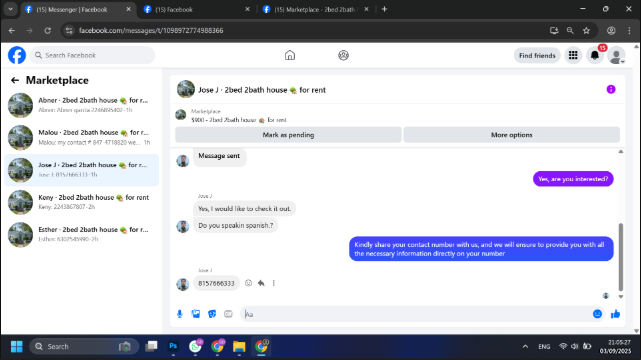Open Esther 2bed 2bath house conversation
Viewport: 641px width, 360px height.
(x=82, y=234)
